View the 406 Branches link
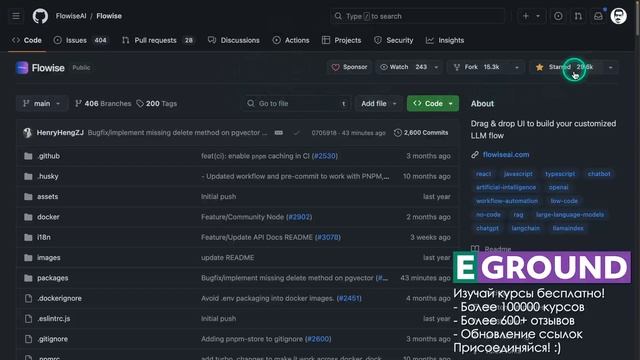640x360 pixels. pos(103,104)
